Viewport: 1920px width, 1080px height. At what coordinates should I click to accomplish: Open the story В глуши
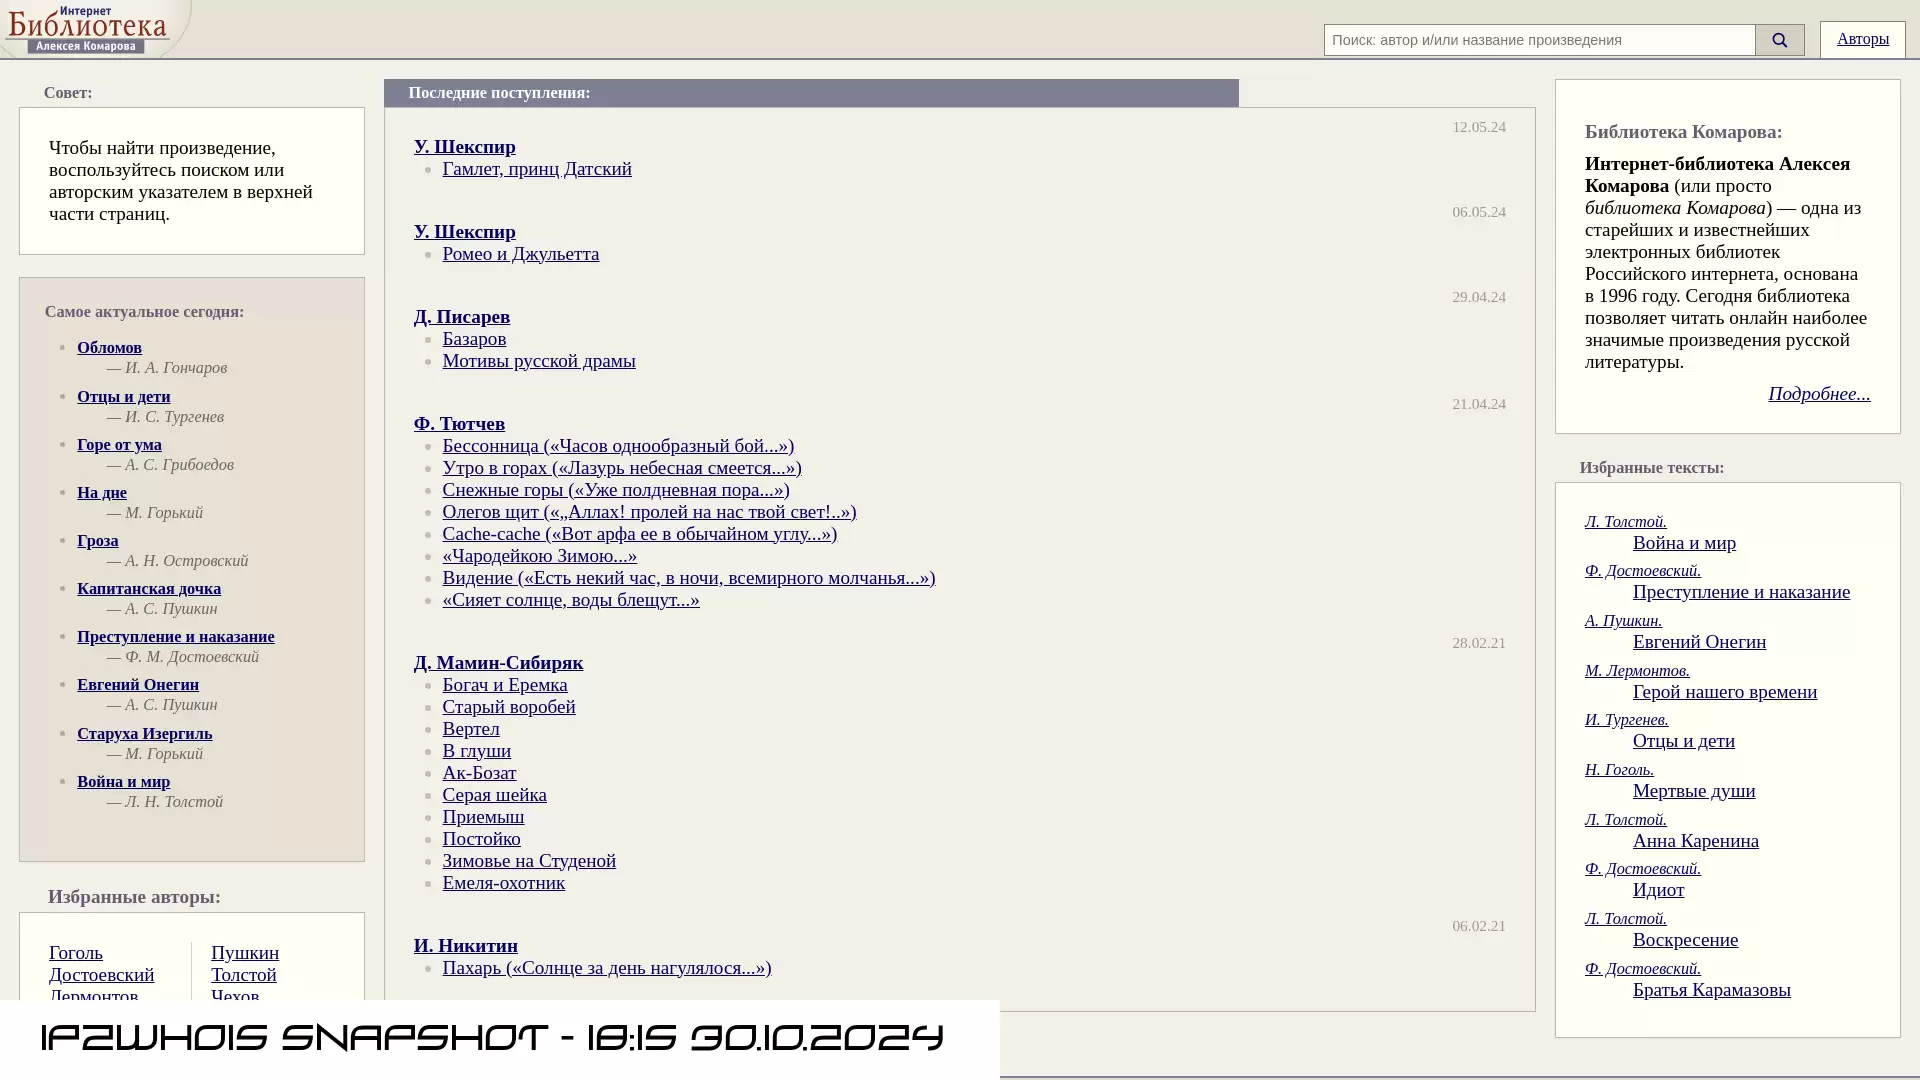coord(477,751)
